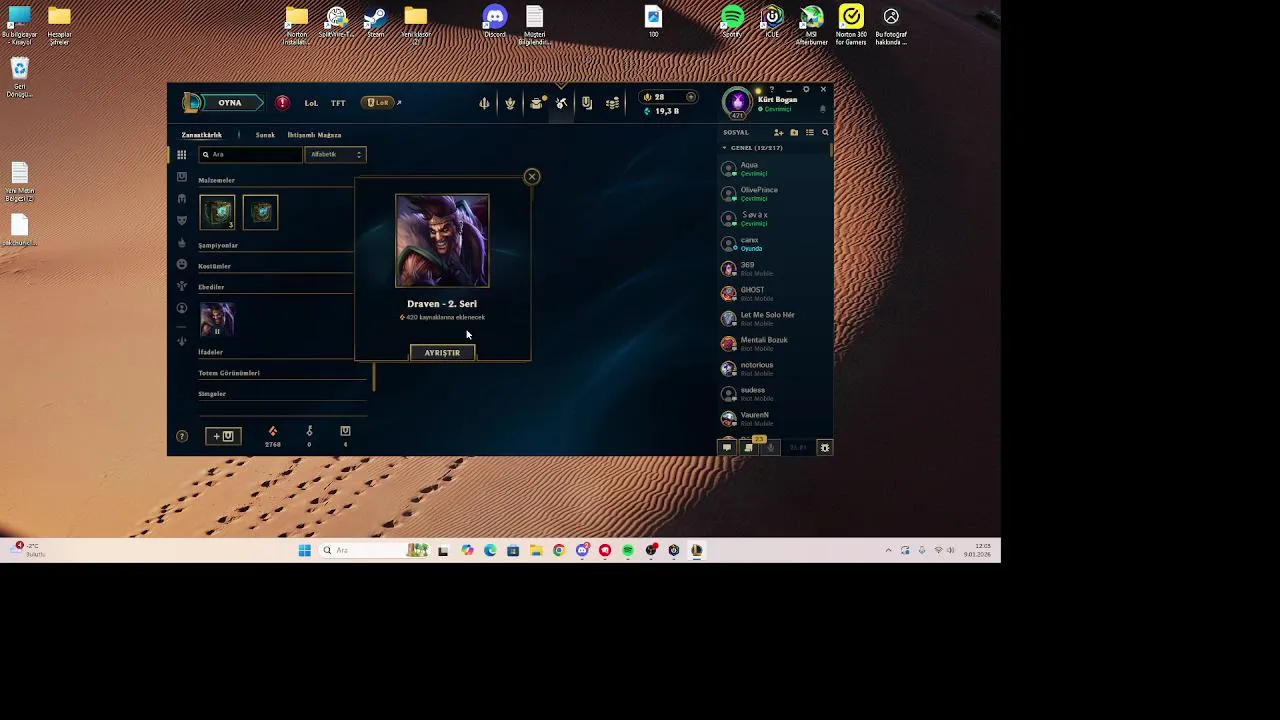1280x720 pixels.
Task: Open the Kürt Bogan profile avatar
Action: [x=737, y=102]
